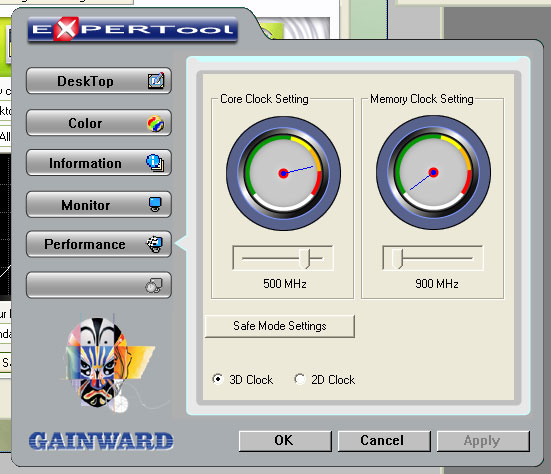This screenshot has height=474, width=551.
Task: Click the Performance chip icon
Action: point(155,244)
